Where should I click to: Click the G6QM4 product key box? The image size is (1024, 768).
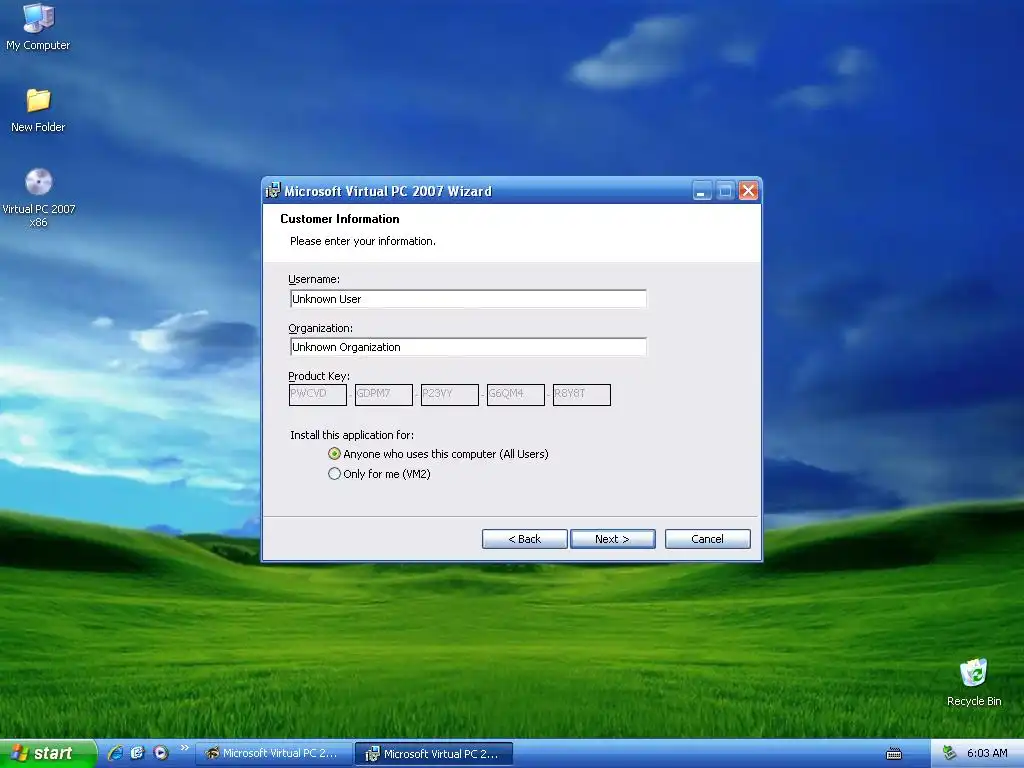click(x=515, y=394)
